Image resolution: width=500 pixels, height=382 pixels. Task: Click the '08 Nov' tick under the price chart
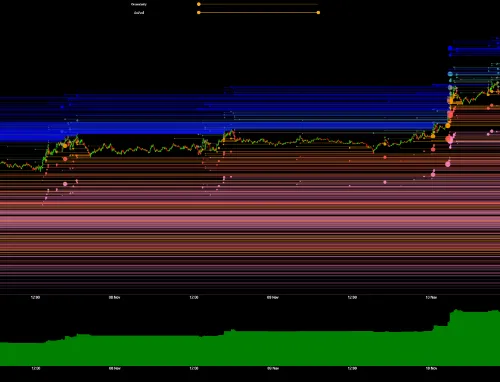[x=114, y=297]
